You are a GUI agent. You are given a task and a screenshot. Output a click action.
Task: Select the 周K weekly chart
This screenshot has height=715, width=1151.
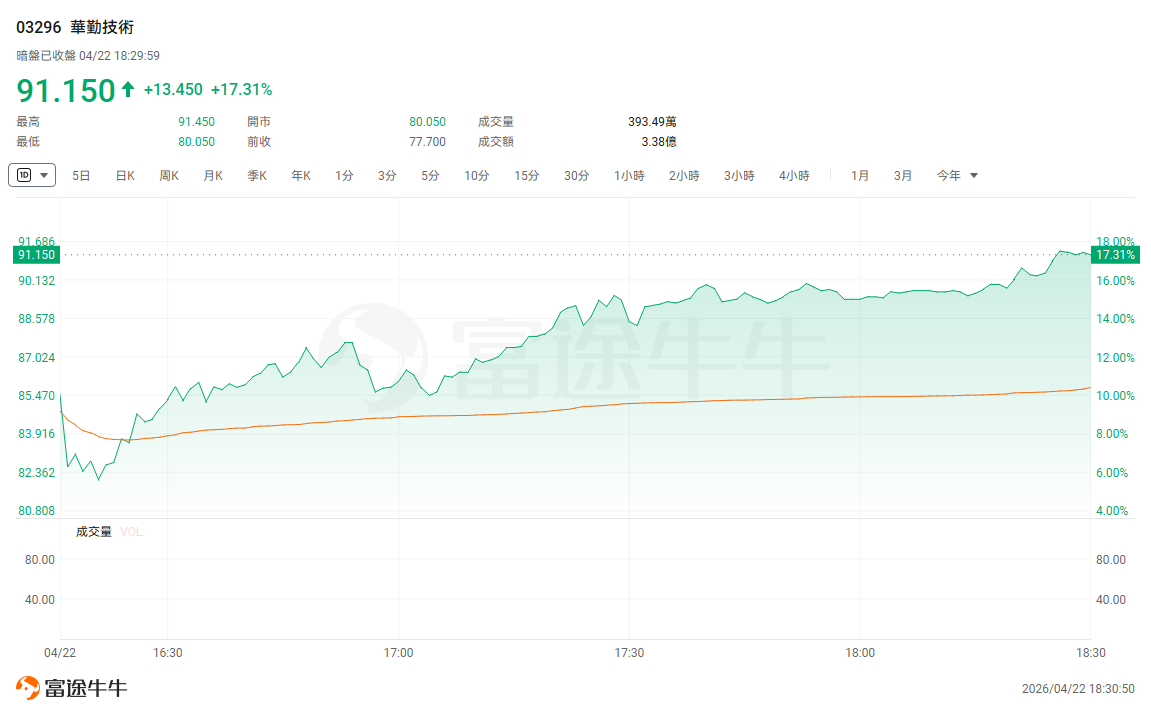click(169, 175)
